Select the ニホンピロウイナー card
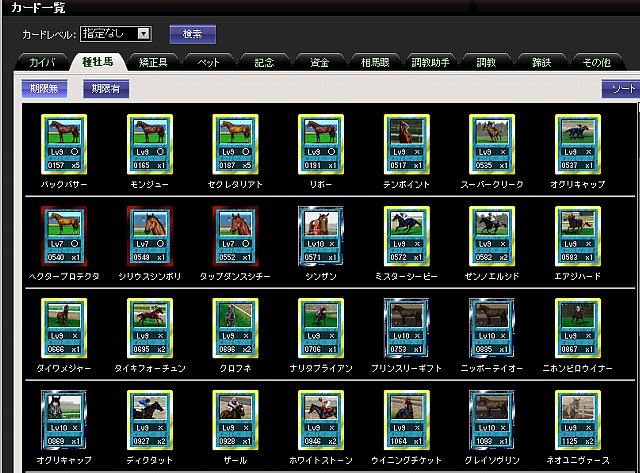The width and height of the screenshot is (640, 473). tap(578, 328)
